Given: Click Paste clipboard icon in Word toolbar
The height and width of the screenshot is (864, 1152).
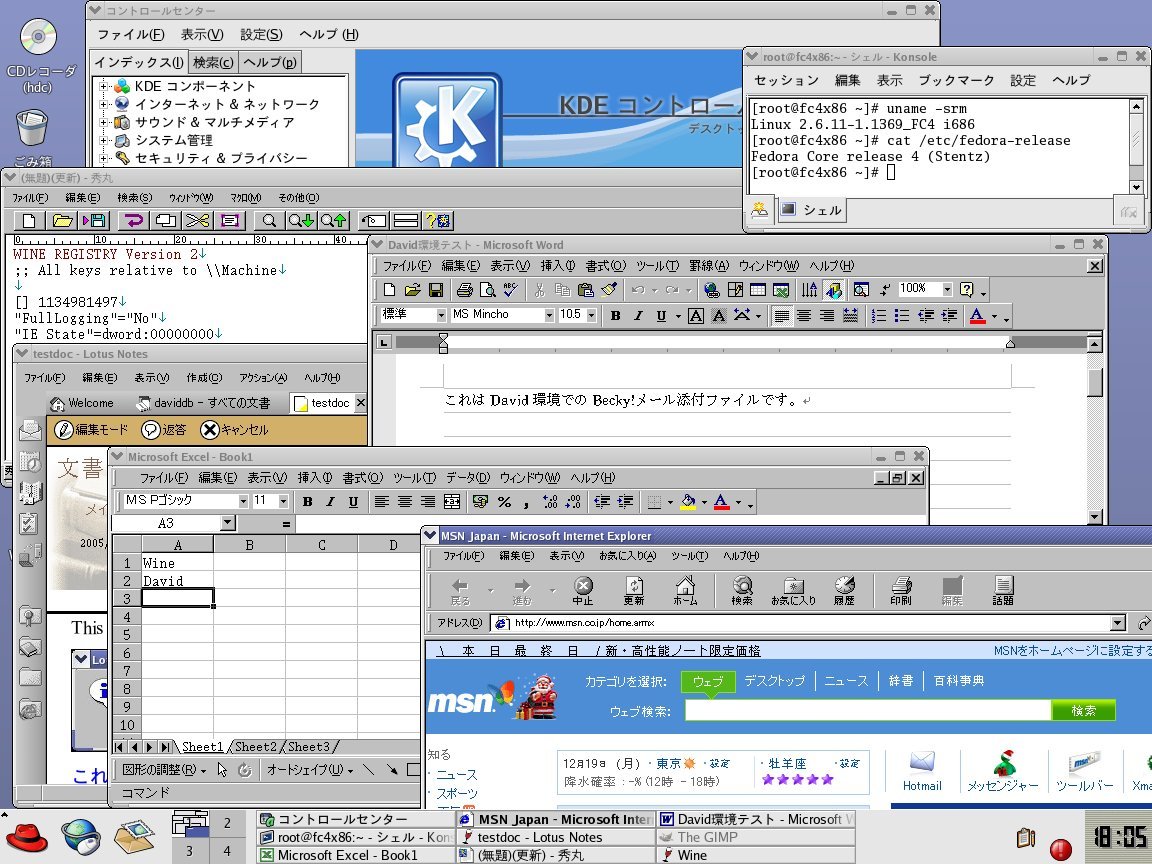Looking at the screenshot, I should coord(586,289).
